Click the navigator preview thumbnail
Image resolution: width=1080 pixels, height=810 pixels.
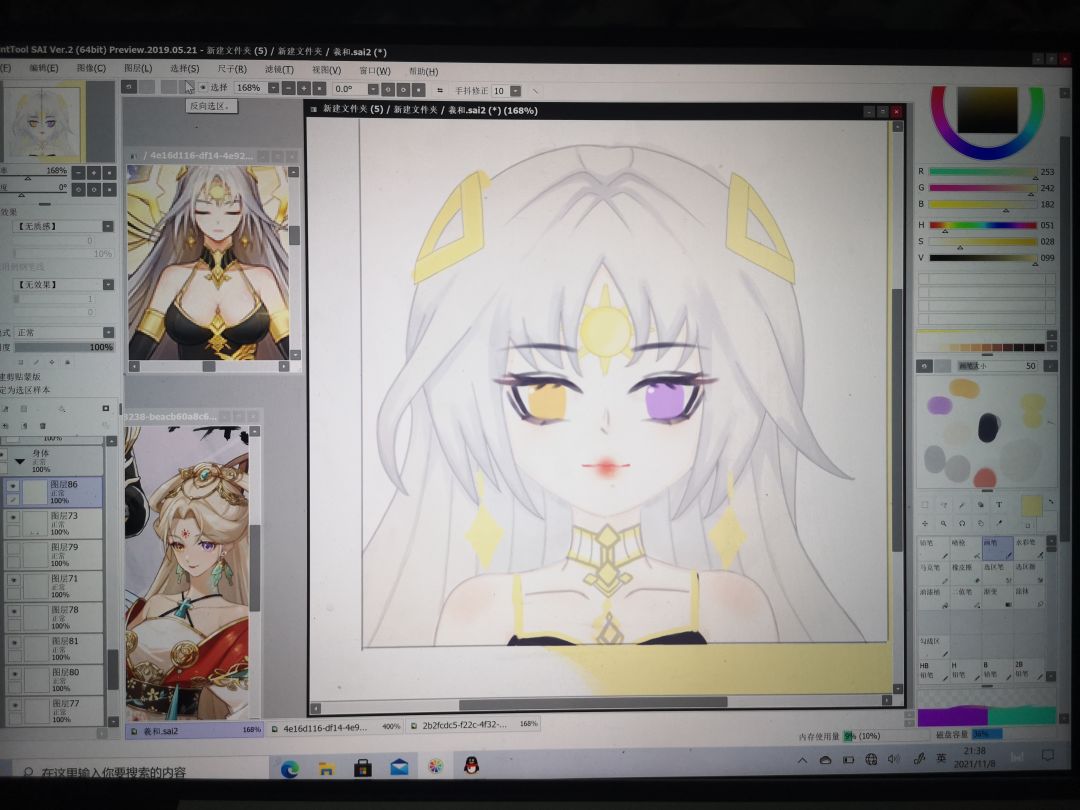[x=43, y=123]
